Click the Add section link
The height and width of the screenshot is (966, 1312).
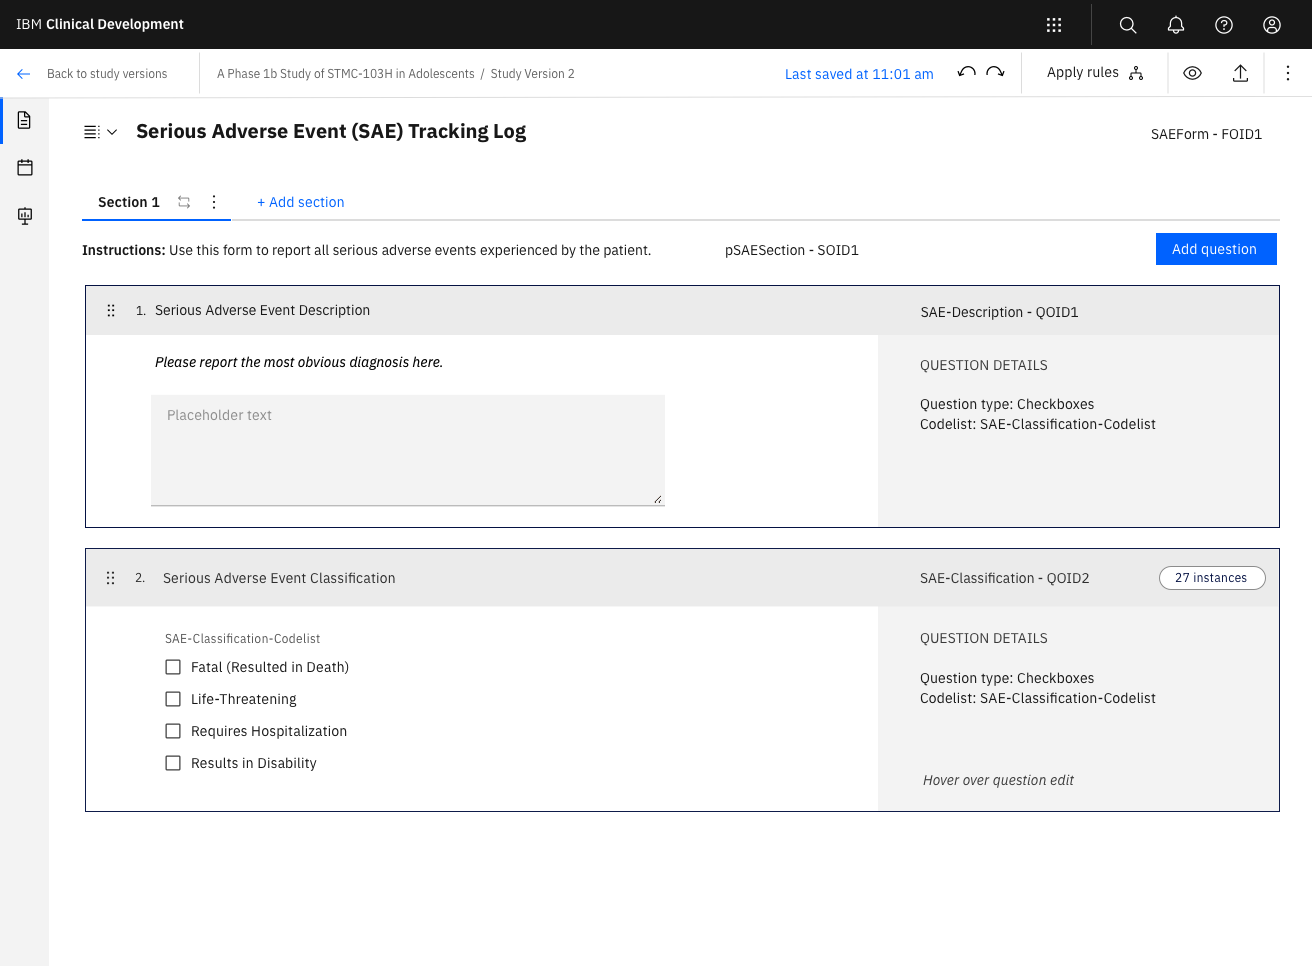(300, 202)
